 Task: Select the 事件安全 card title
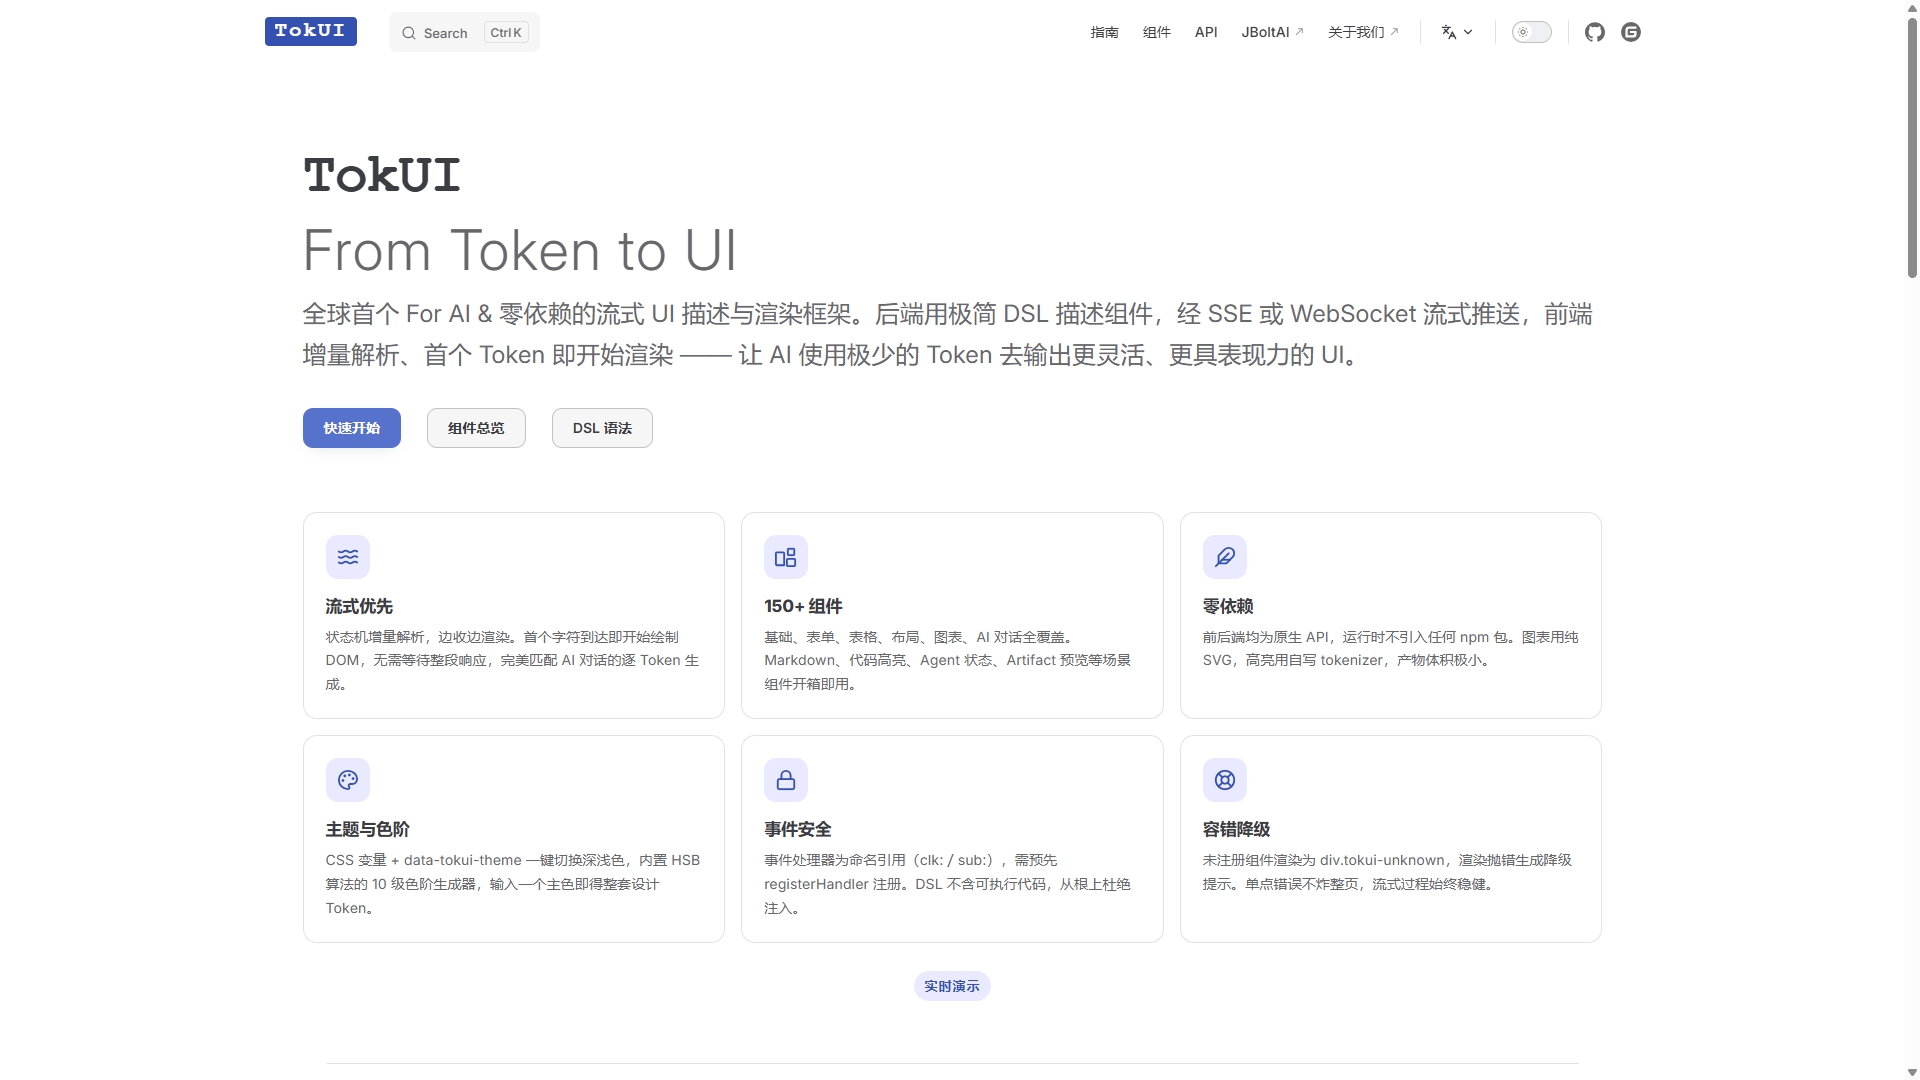798,829
